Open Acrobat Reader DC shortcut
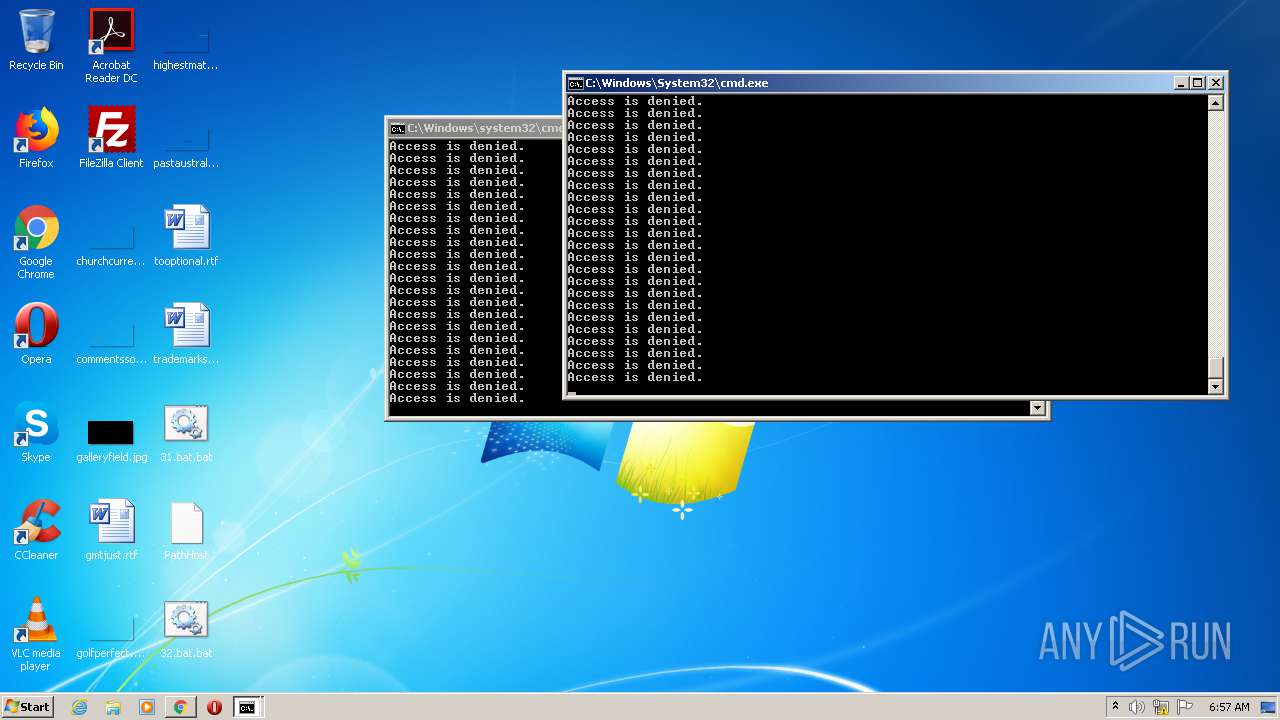1280x720 pixels. click(x=111, y=46)
